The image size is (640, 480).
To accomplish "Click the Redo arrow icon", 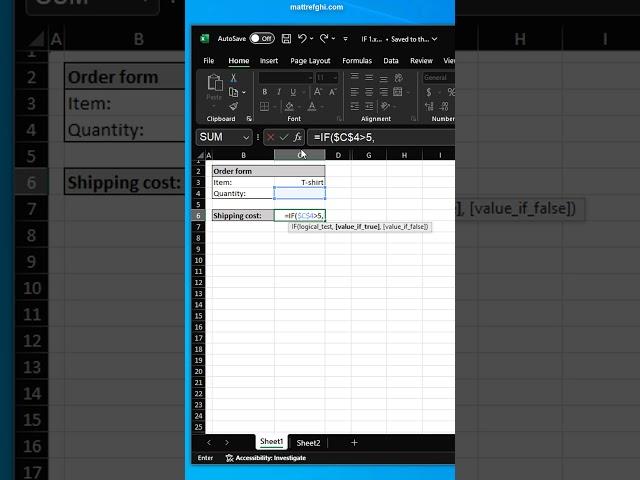I will pos(324,39).
